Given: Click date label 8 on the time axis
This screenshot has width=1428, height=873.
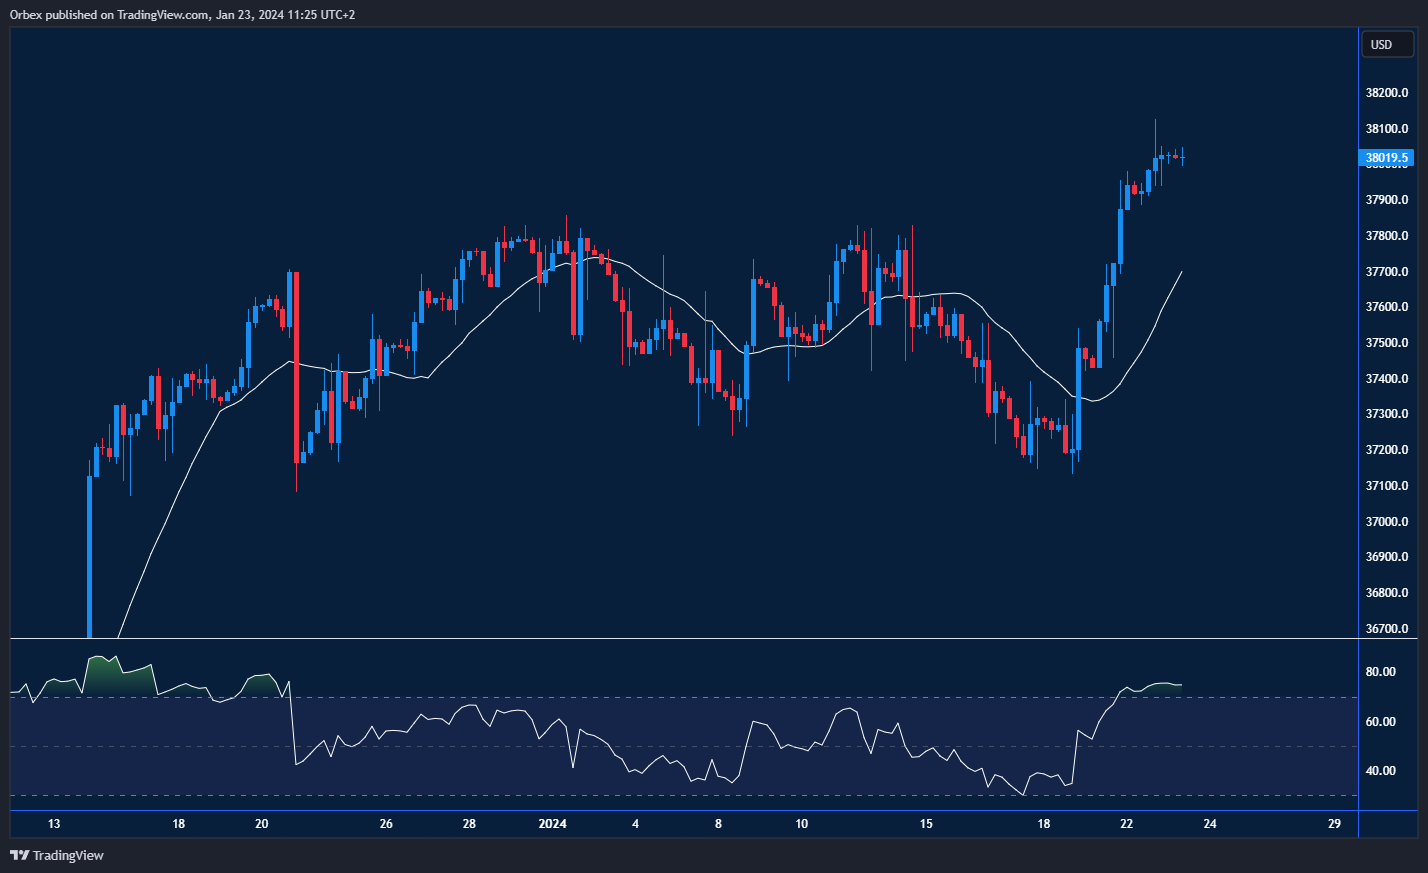Looking at the screenshot, I should [x=718, y=824].
